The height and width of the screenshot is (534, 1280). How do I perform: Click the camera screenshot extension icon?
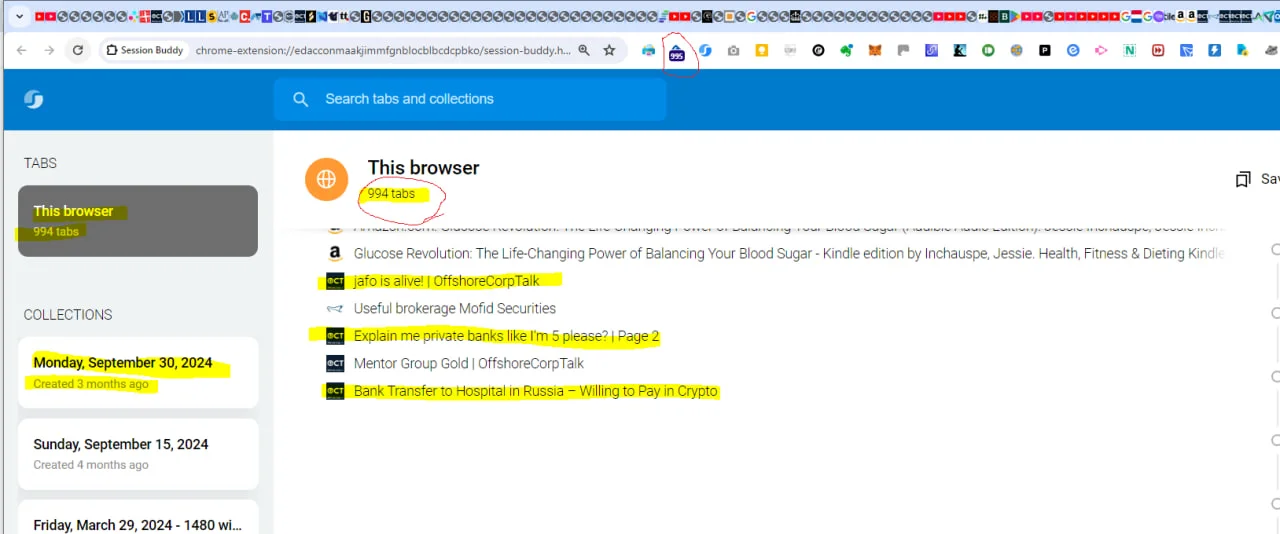tap(734, 50)
